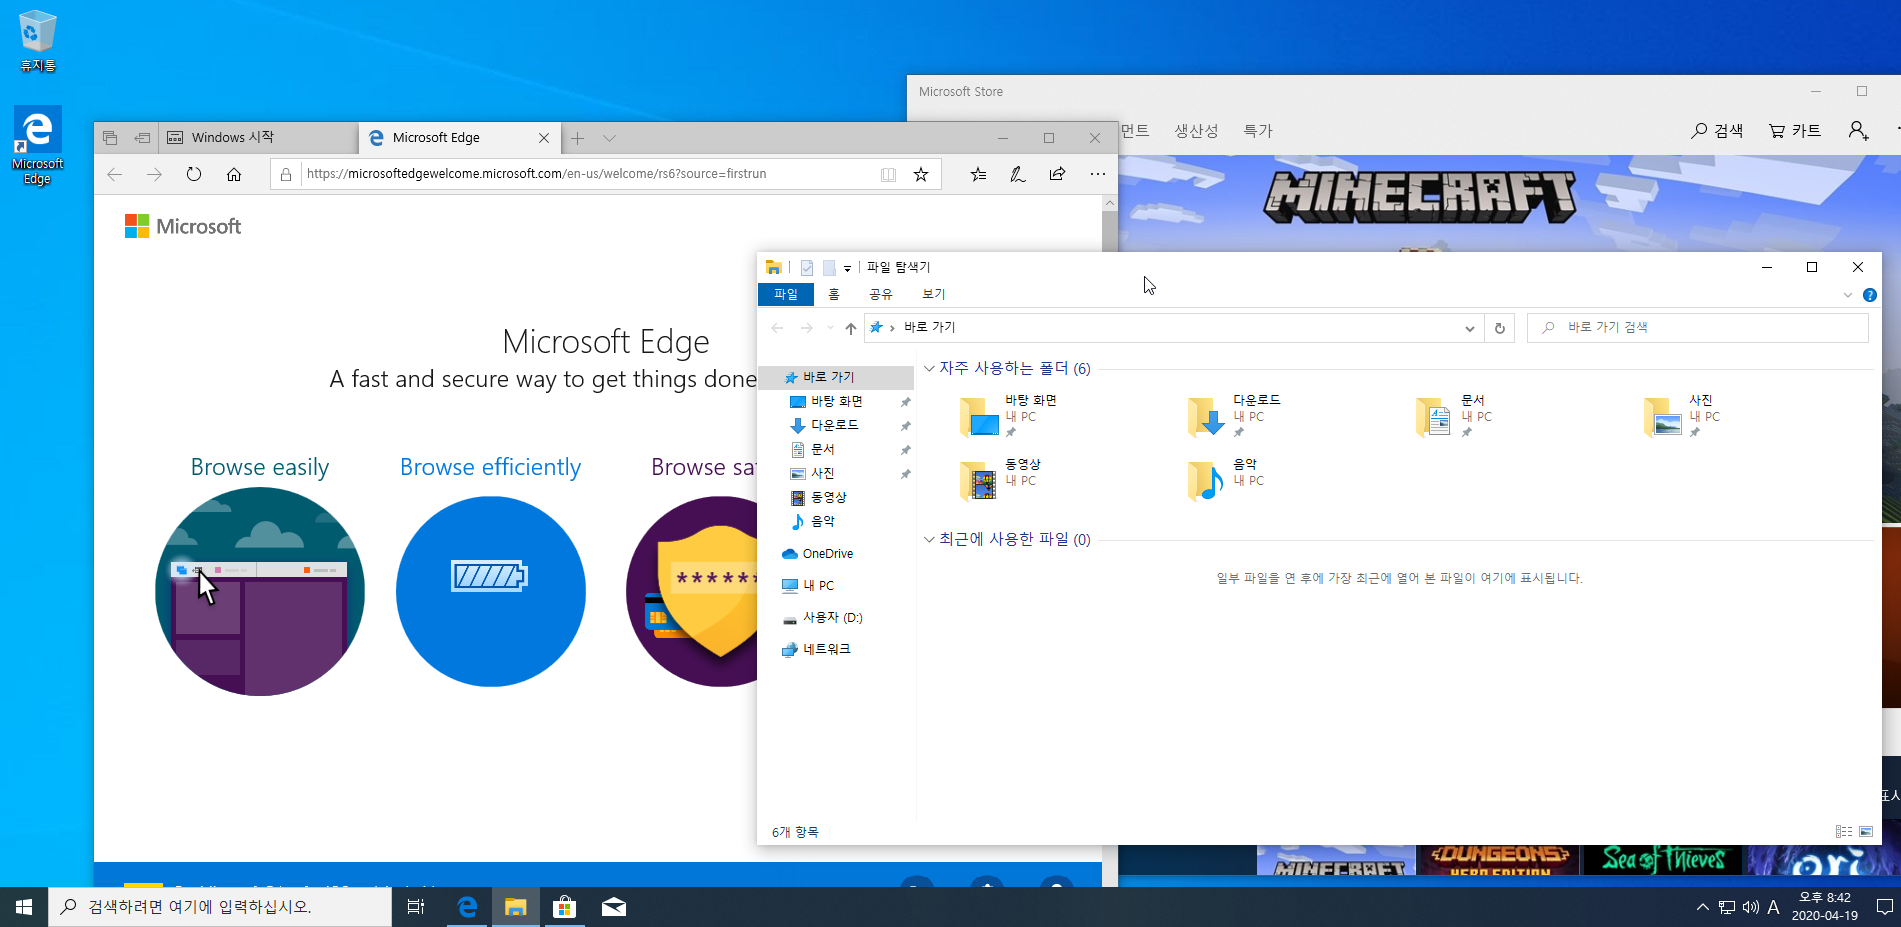Open the 특가 tab in Microsoft Store
The width and height of the screenshot is (1901, 927).
(1258, 131)
